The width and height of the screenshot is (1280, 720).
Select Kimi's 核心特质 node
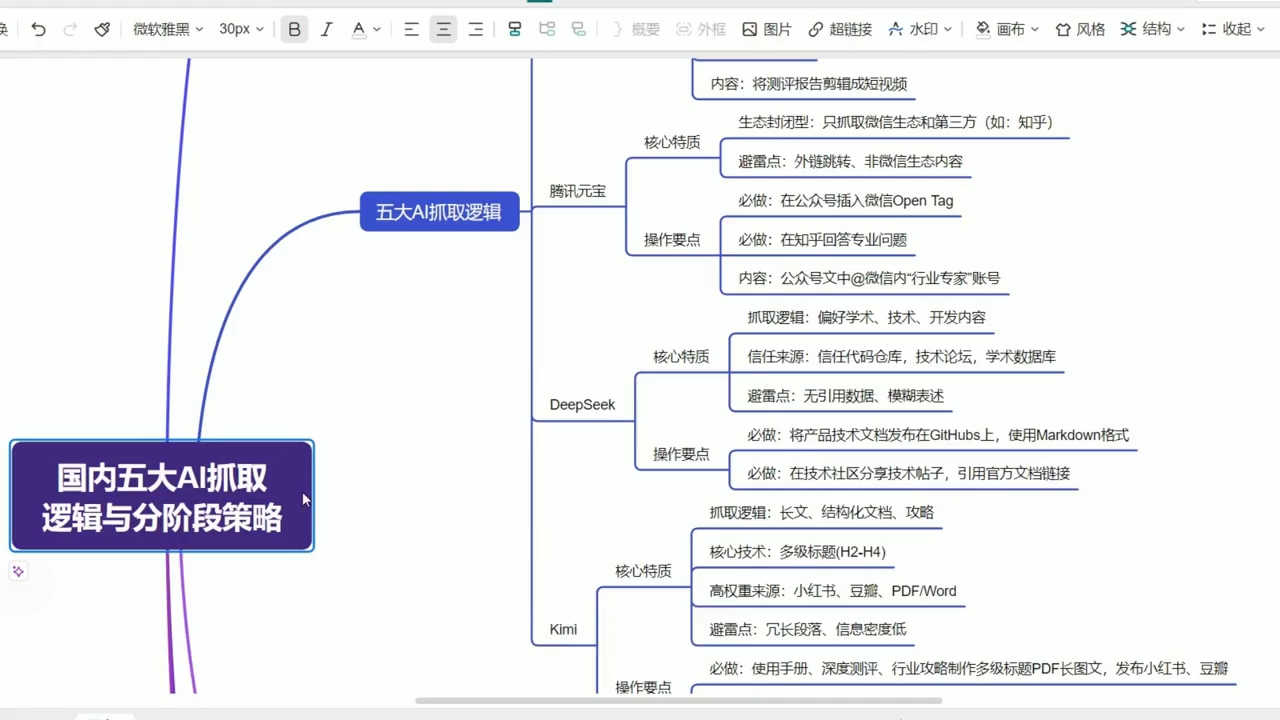(x=643, y=571)
